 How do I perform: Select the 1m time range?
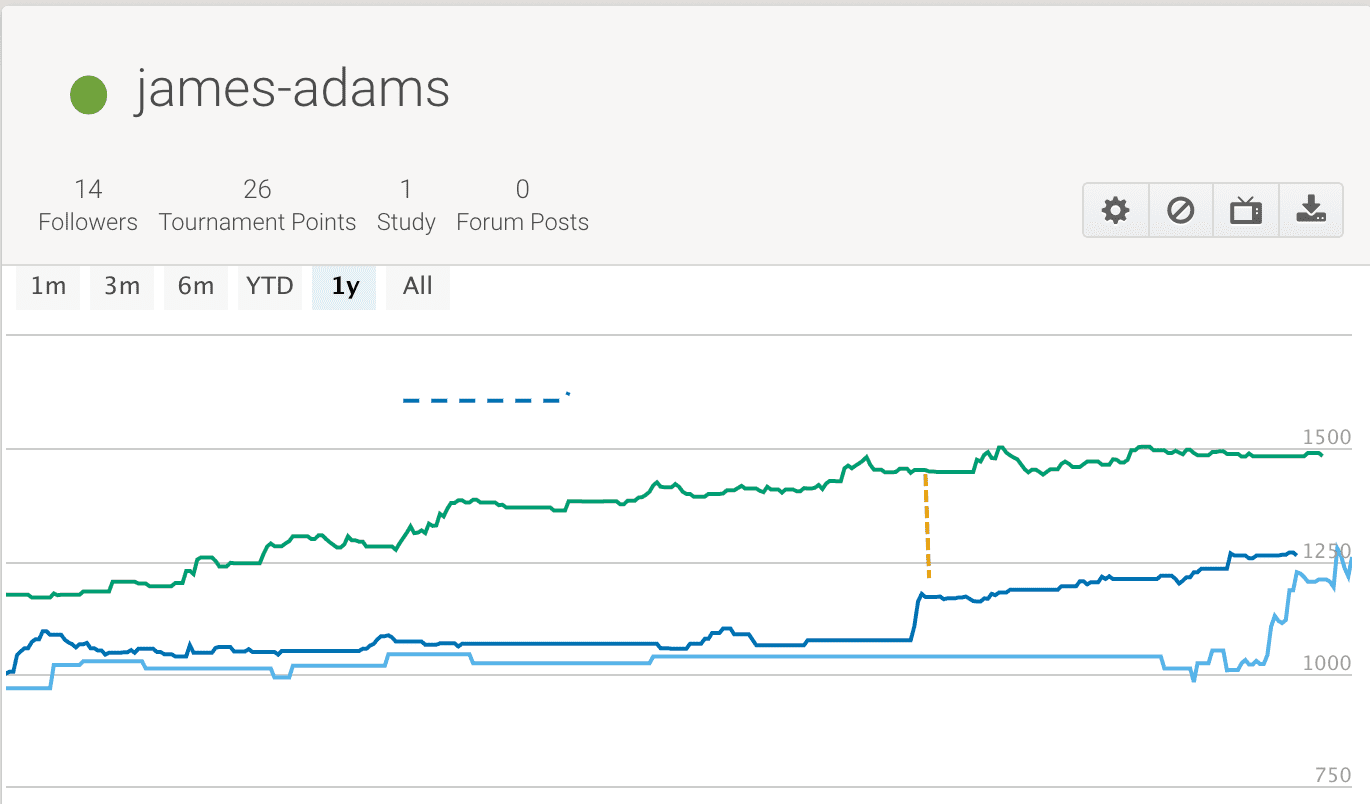48,287
